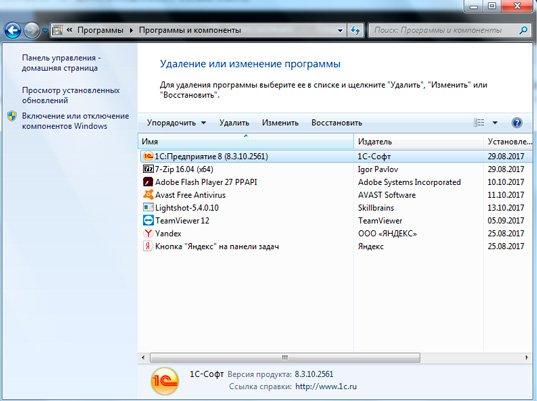Click the 7-Zip program icon
537x401 pixels.
click(148, 169)
